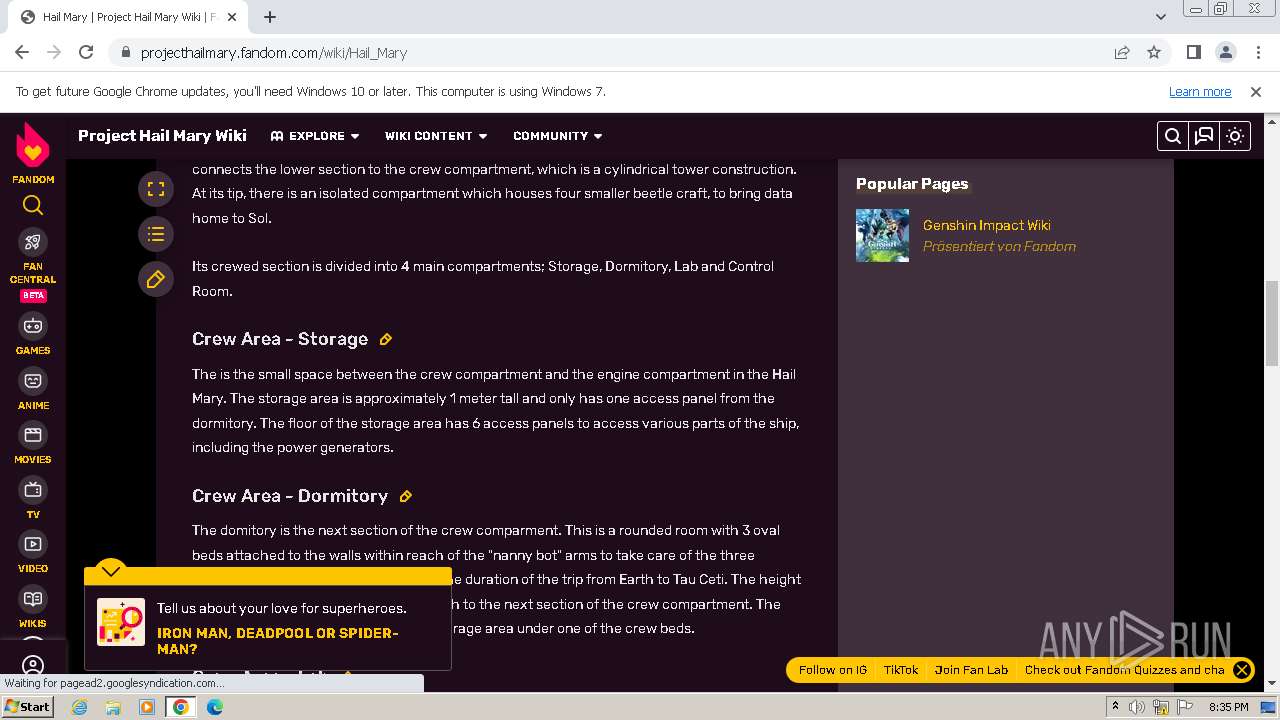The image size is (1280, 720).
Task: Open Check out Fandom Quizzes link
Action: click(1124, 670)
